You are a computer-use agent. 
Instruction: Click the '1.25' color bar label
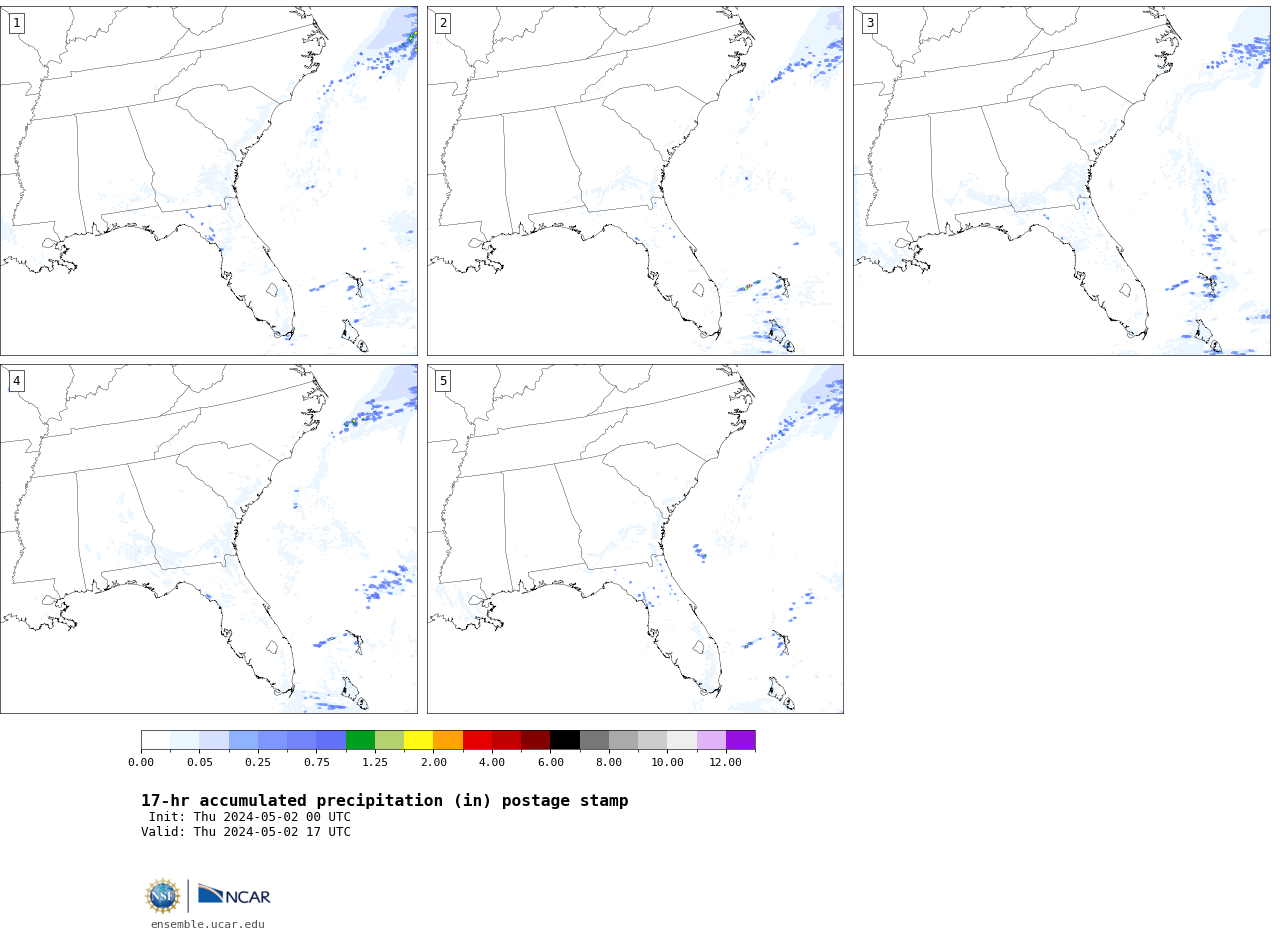point(375,763)
